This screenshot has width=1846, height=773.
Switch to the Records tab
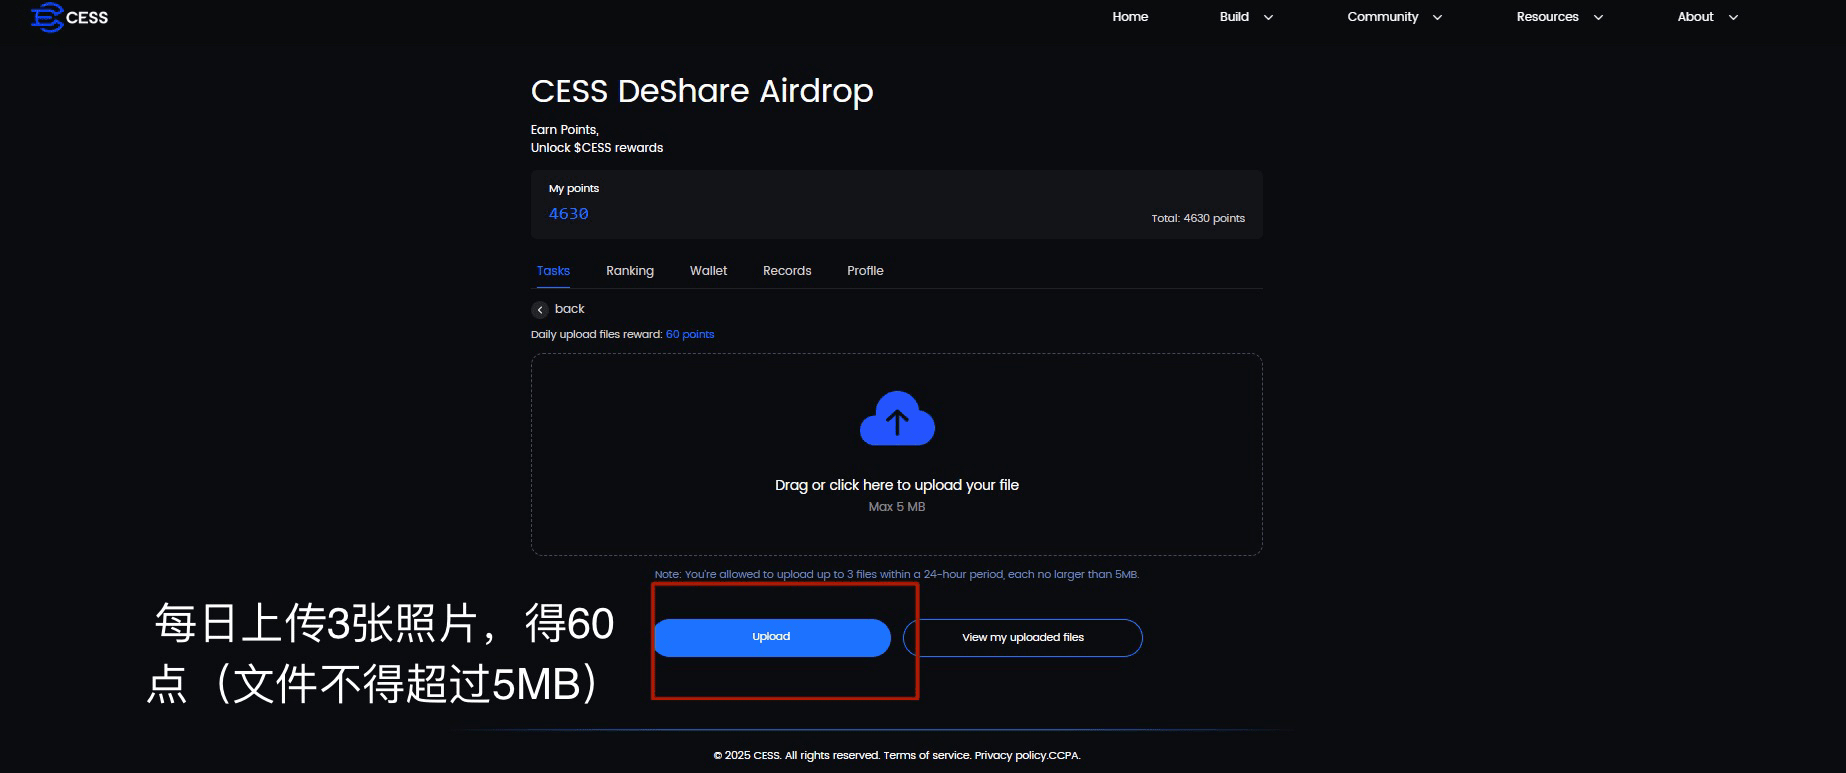click(x=787, y=271)
